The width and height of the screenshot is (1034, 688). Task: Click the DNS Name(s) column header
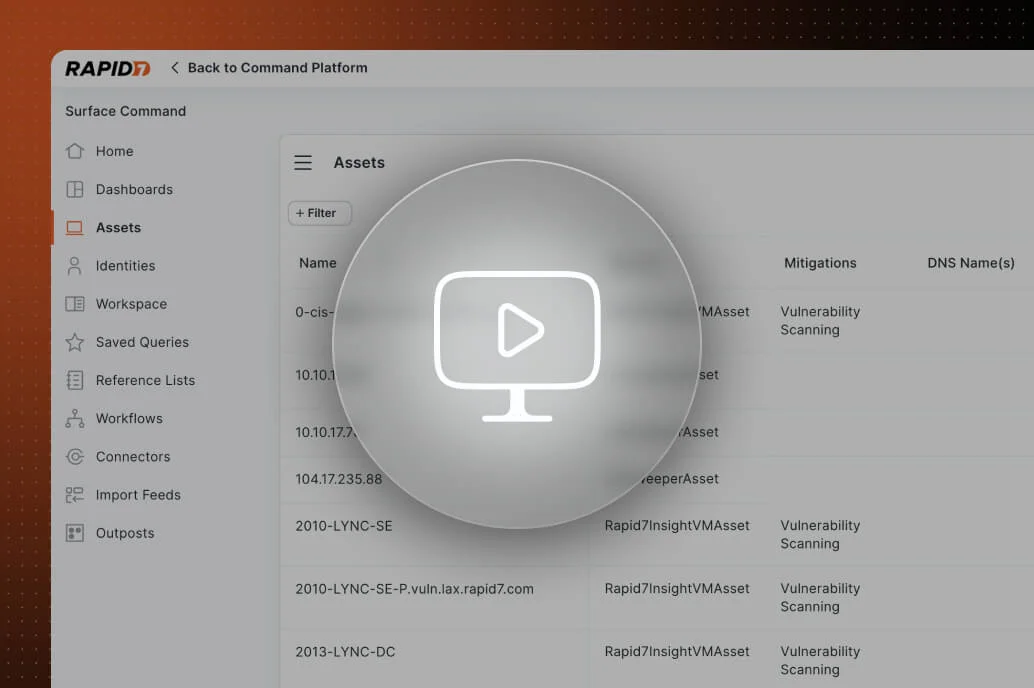970,263
